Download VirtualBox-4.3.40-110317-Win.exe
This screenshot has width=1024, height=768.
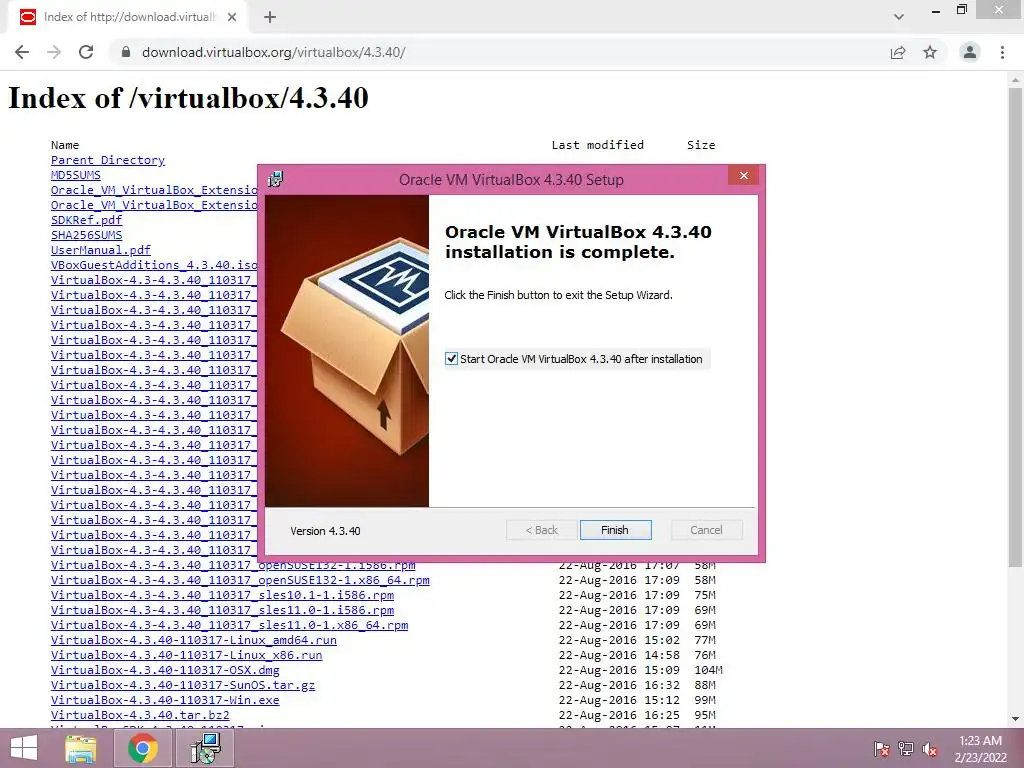coord(165,700)
